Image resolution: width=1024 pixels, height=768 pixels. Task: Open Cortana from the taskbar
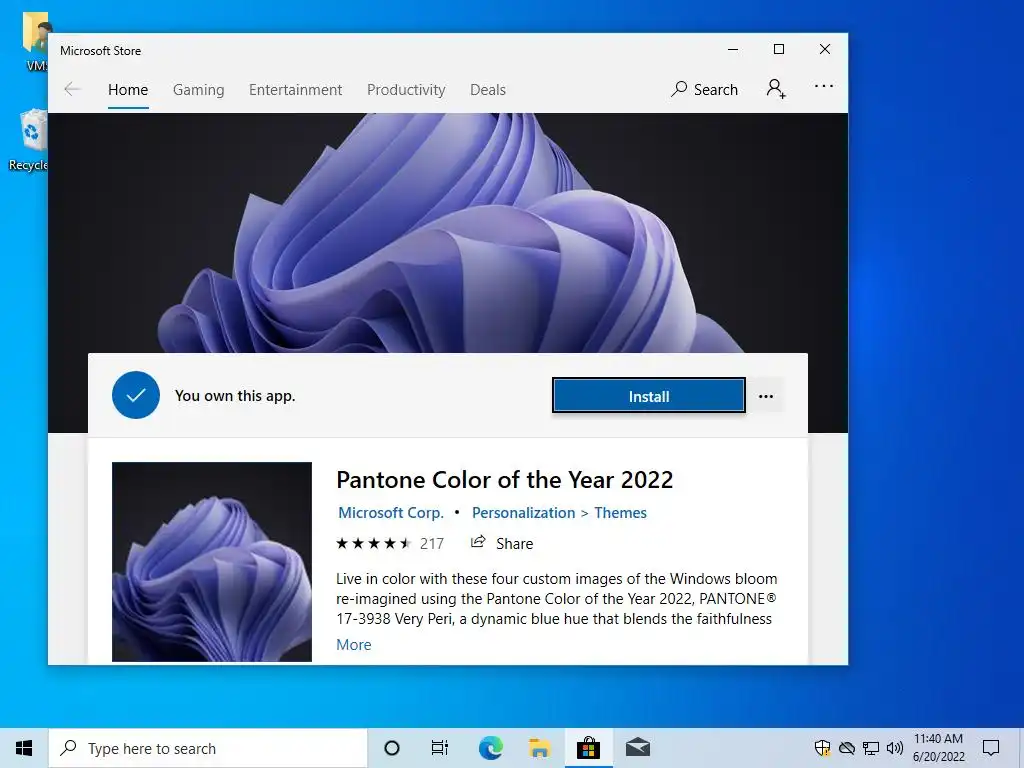392,748
